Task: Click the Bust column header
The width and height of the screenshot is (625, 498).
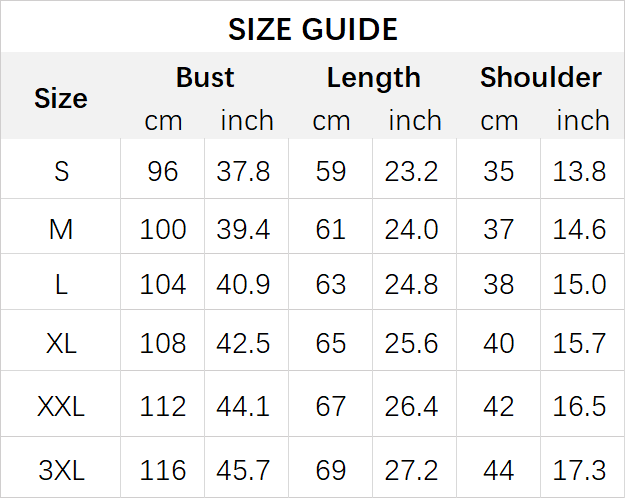Action: click(205, 77)
